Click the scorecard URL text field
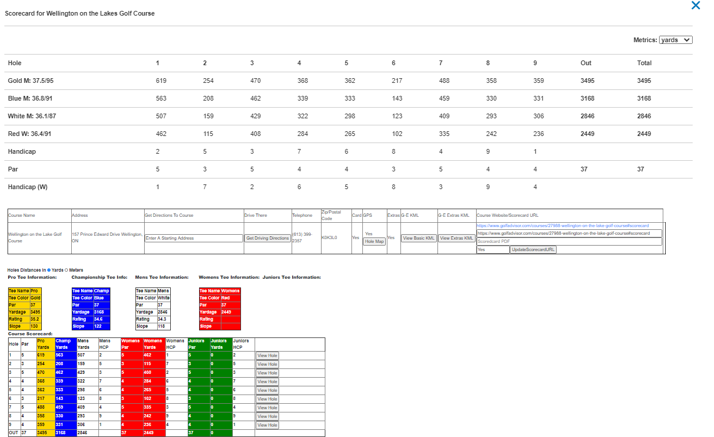The width and height of the screenshot is (714, 437). [569, 234]
